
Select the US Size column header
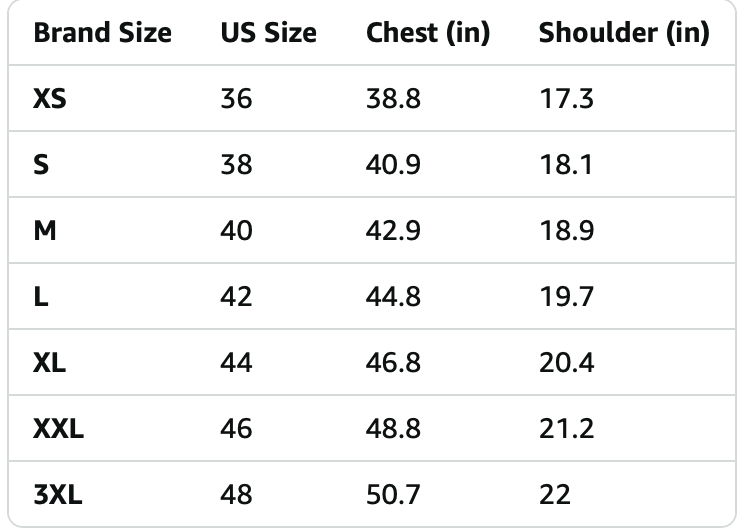269,33
